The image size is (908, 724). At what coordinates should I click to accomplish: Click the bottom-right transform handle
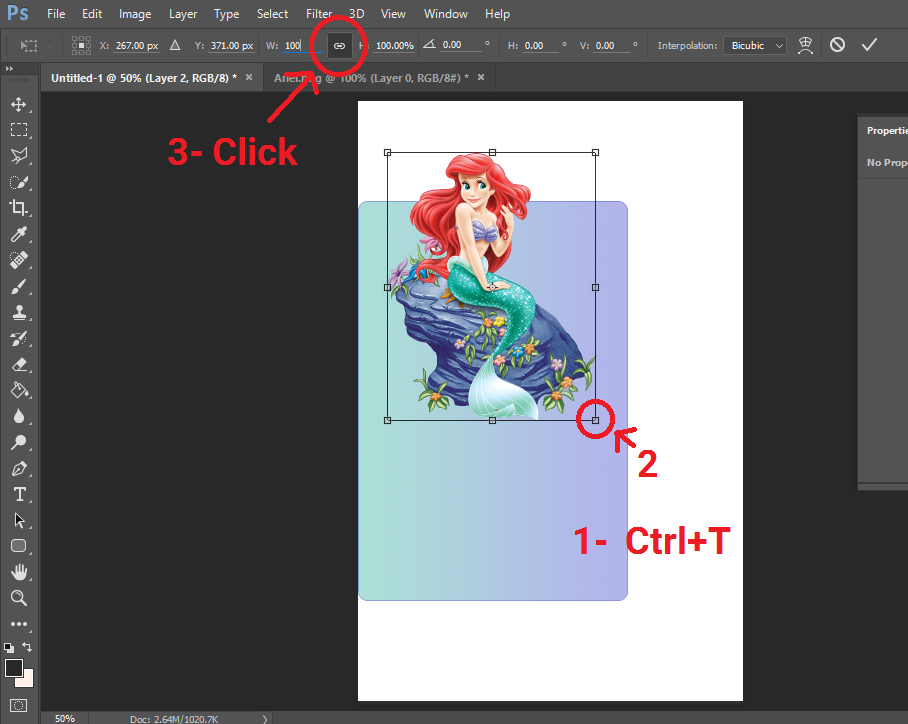[x=595, y=420]
